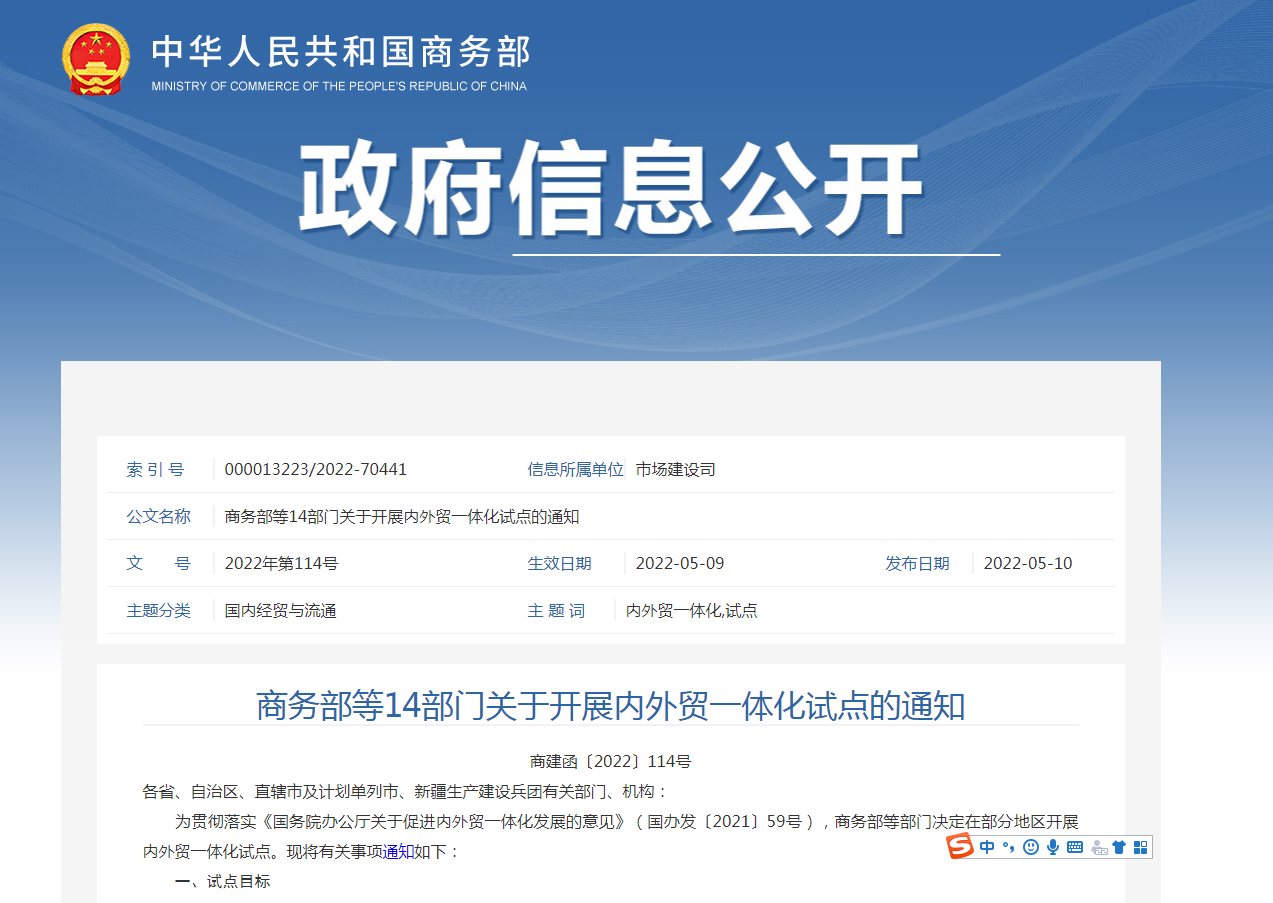Click the Sogou input method logo
The width and height of the screenshot is (1273, 903).
961,847
